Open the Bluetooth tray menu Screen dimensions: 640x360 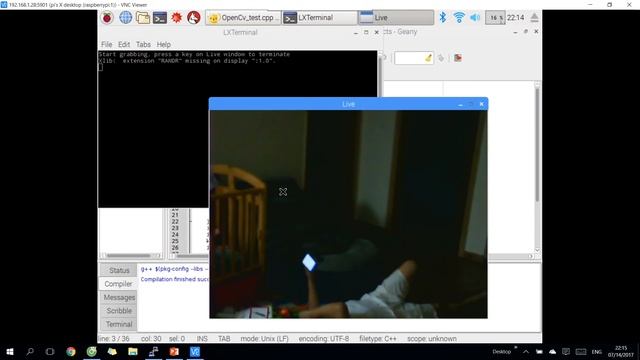[443, 18]
